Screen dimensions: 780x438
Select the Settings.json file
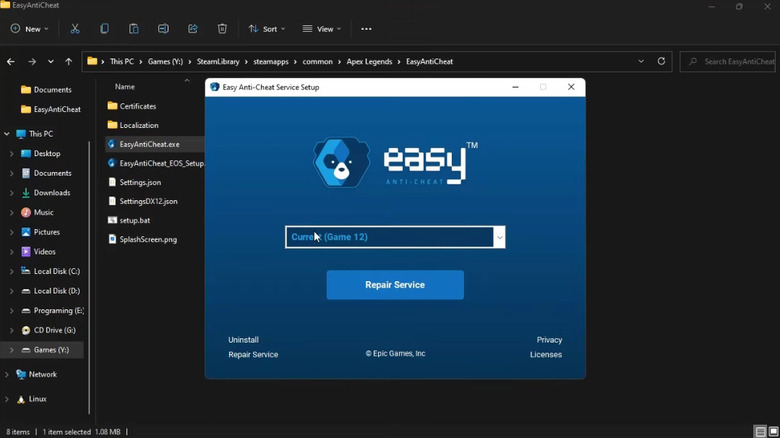(134, 182)
